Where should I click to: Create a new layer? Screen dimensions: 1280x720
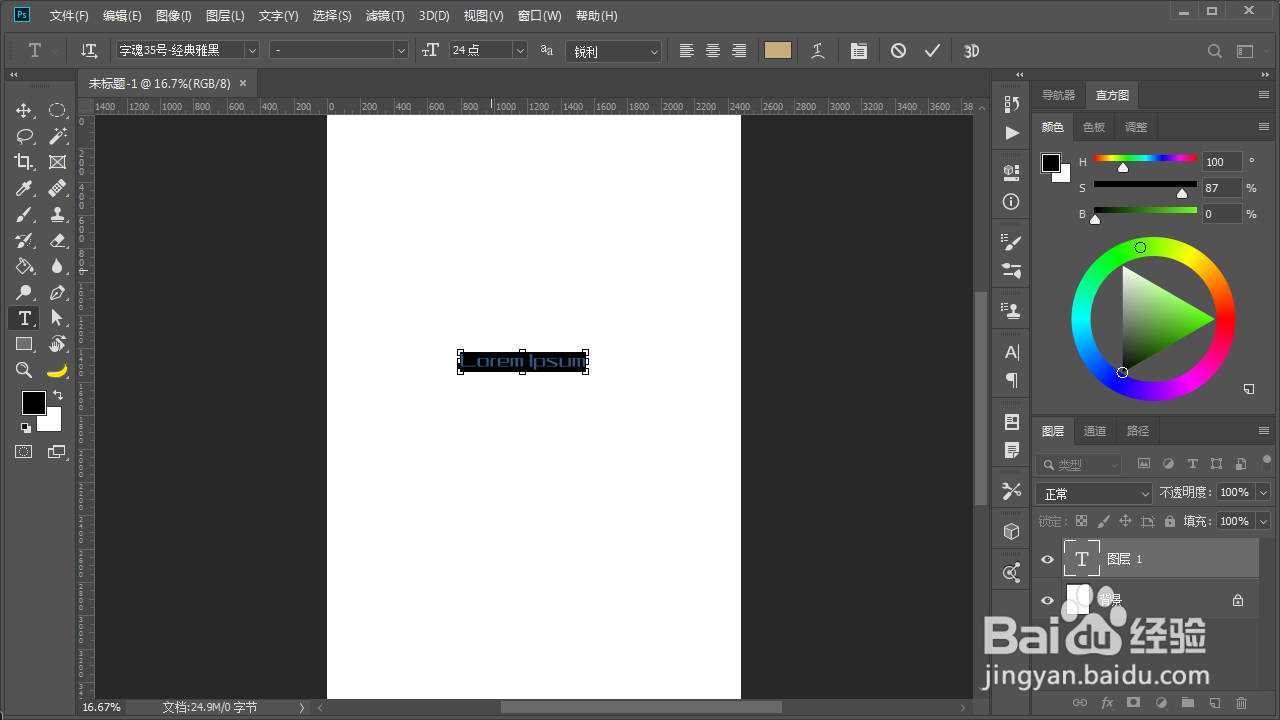1215,703
